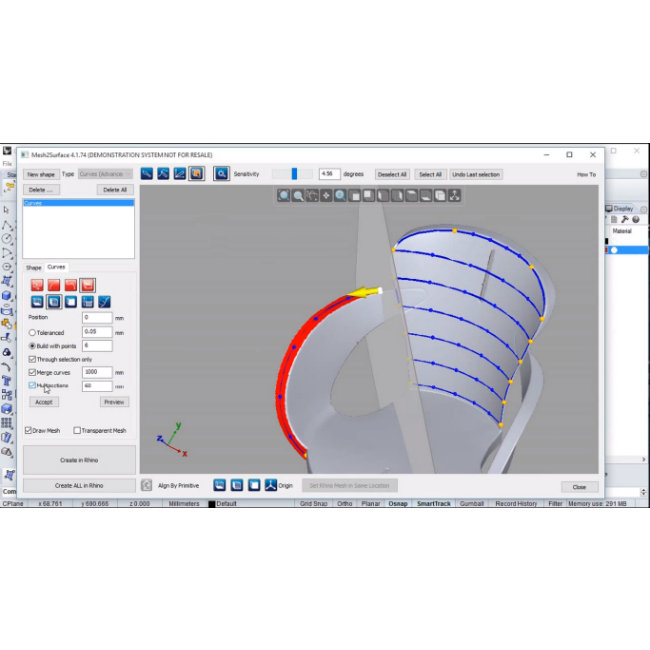Open the Rhino File menu
This screenshot has height=650, width=650.
[x=7, y=163]
